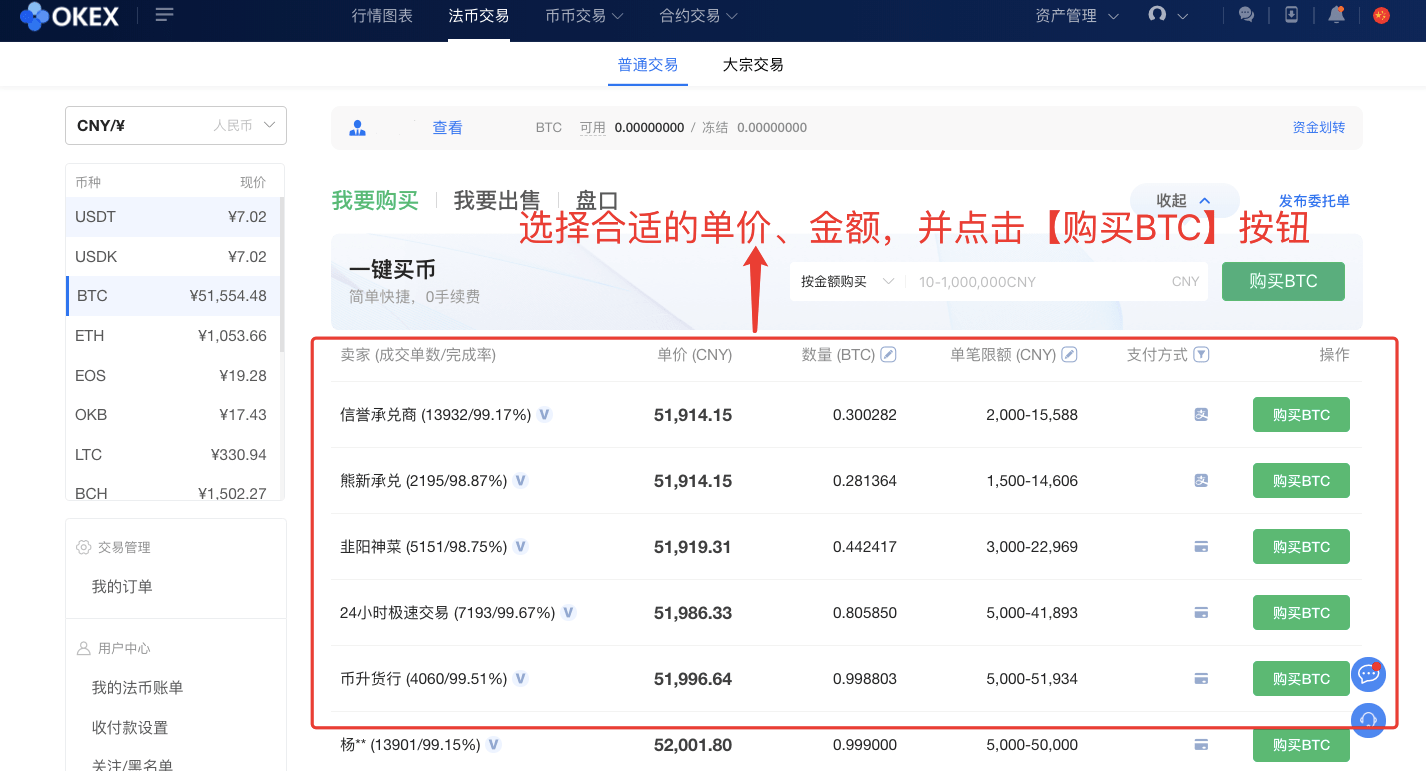The image size is (1426, 771).
Task: Open the CNY/¥ currency dropdown
Action: 176,125
